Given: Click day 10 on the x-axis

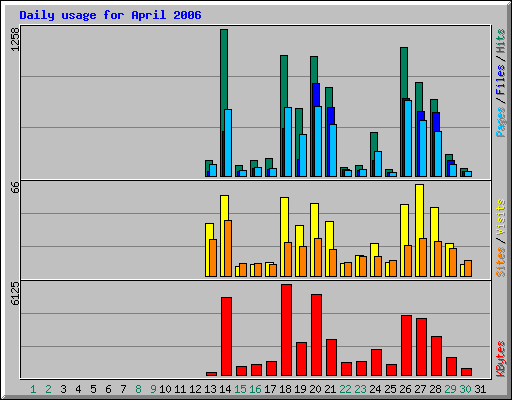Looking at the screenshot, I should coord(165,389).
